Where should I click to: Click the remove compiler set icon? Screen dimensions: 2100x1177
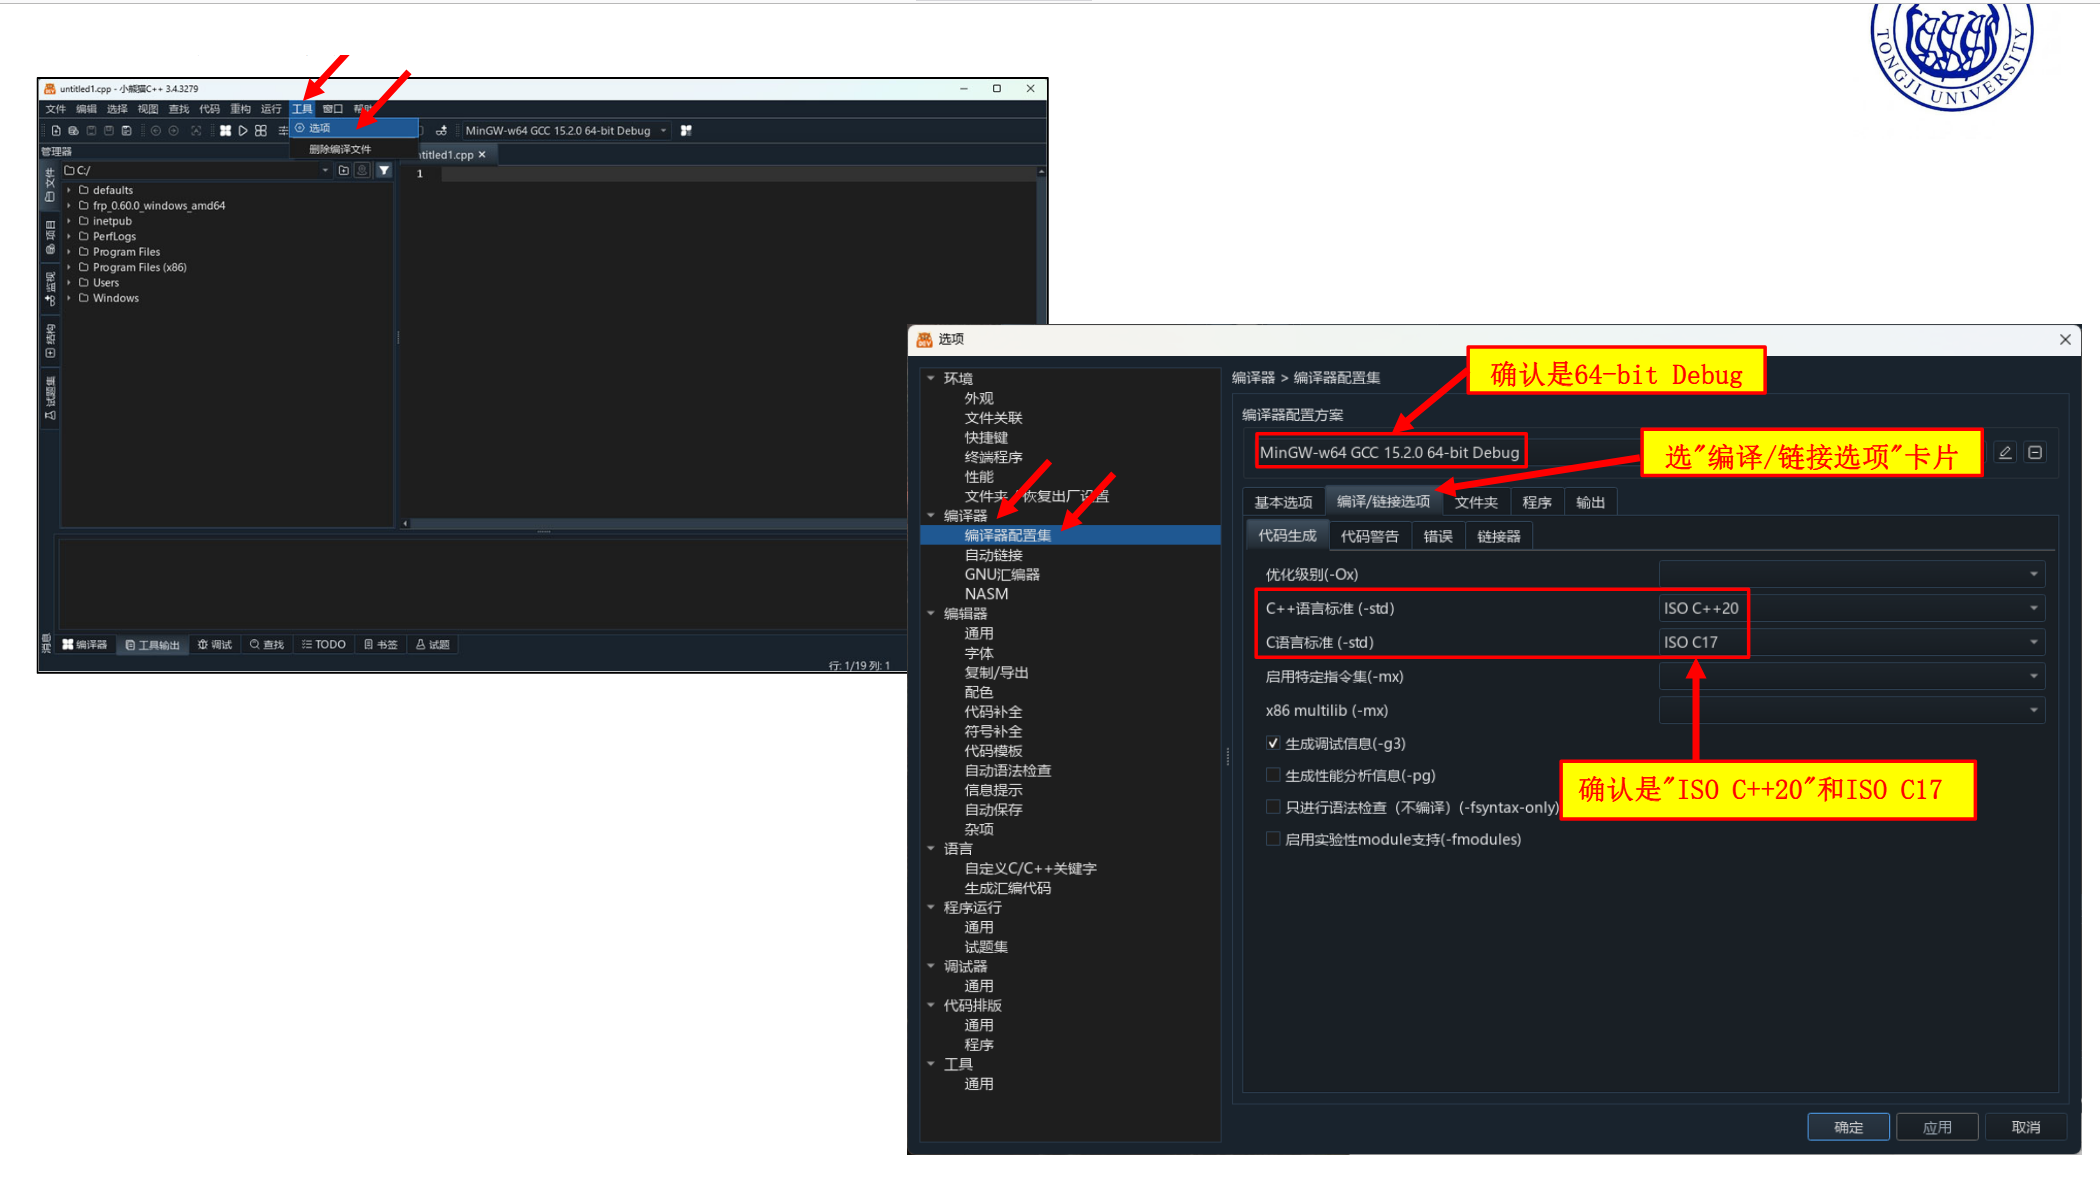click(2035, 453)
